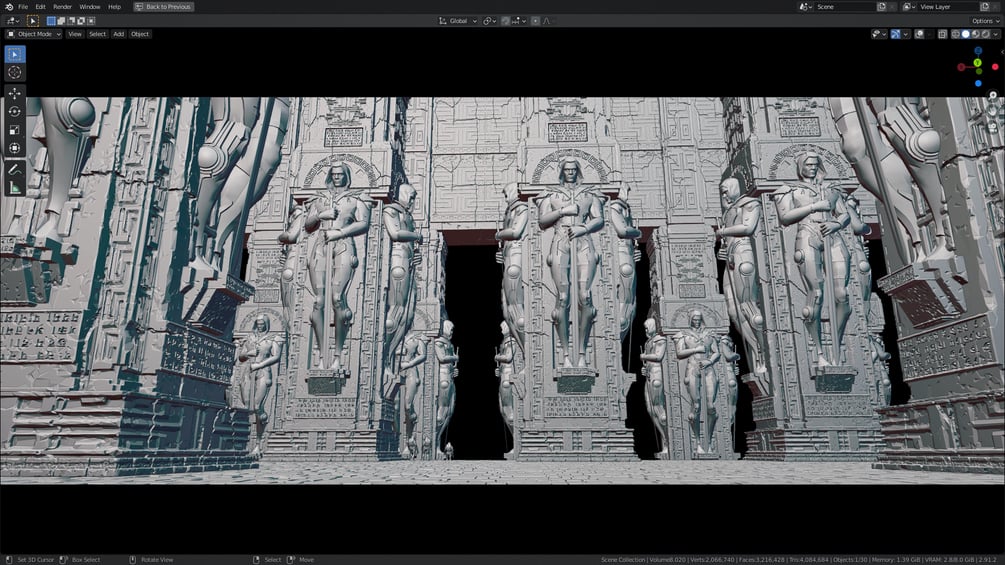Viewport: 1005px width, 565px height.
Task: Open the Object Mode dropdown
Action: point(33,34)
